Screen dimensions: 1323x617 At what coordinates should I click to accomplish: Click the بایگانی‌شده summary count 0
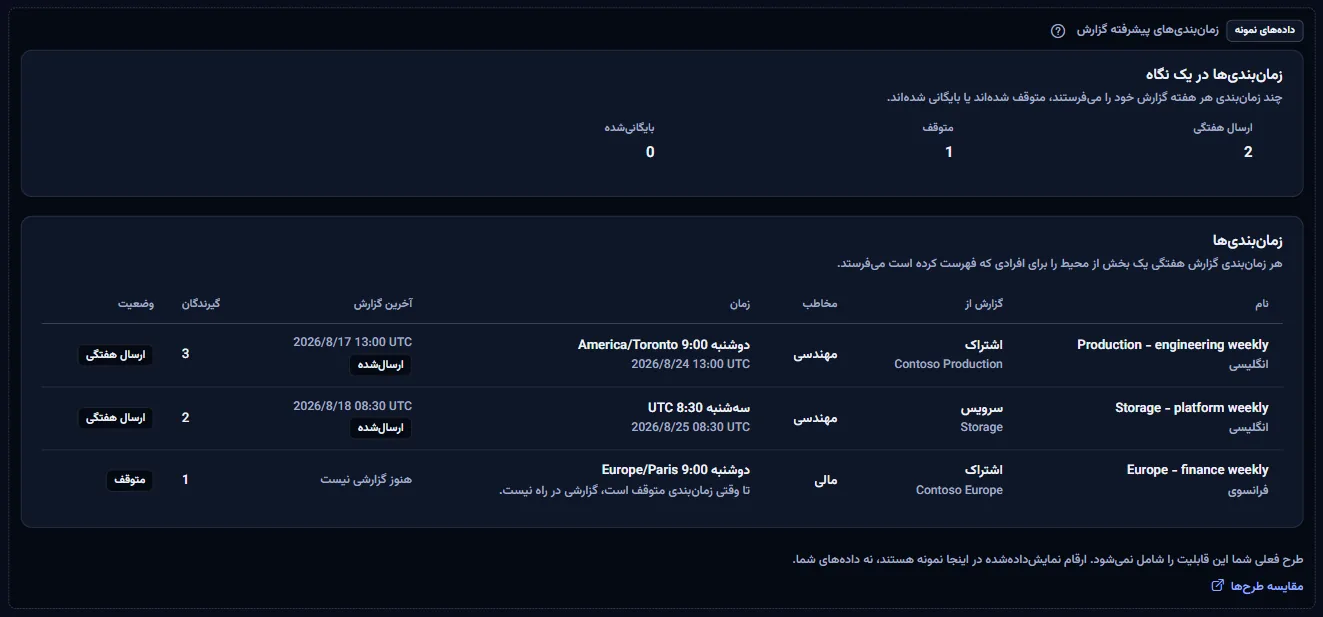click(650, 152)
